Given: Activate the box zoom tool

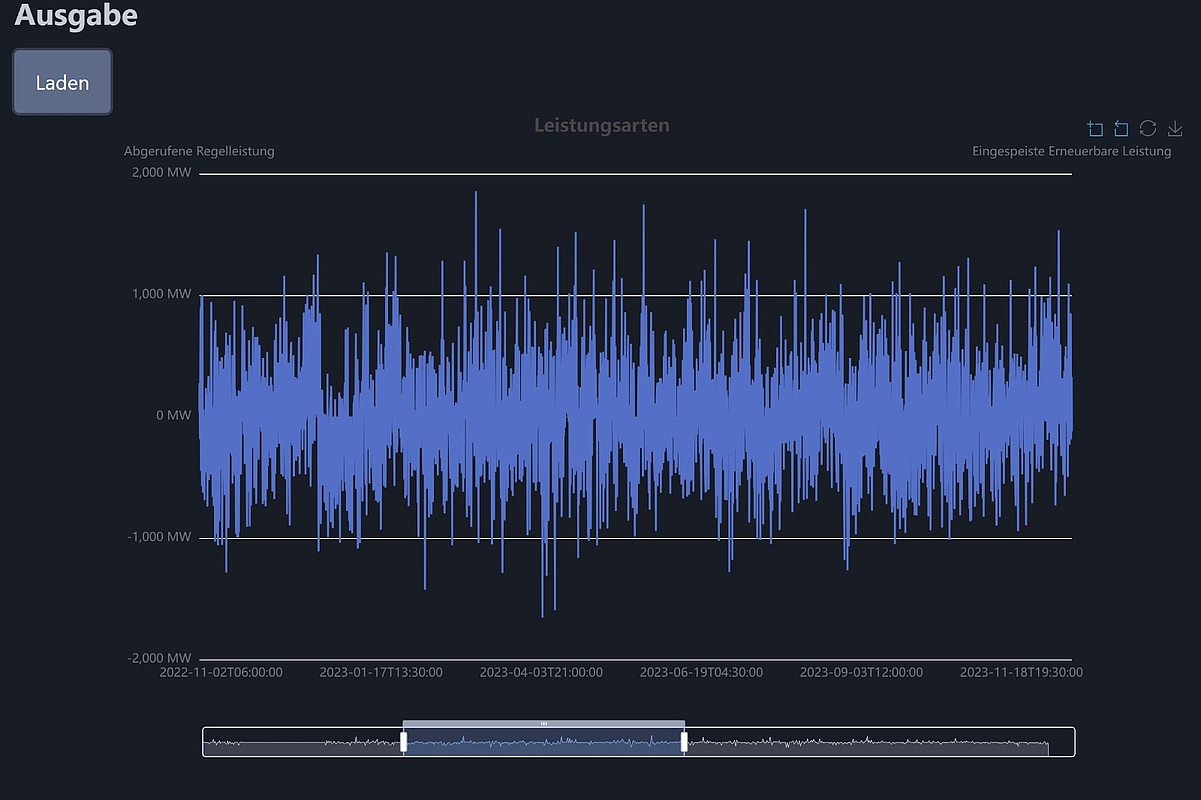Looking at the screenshot, I should [x=1095, y=128].
